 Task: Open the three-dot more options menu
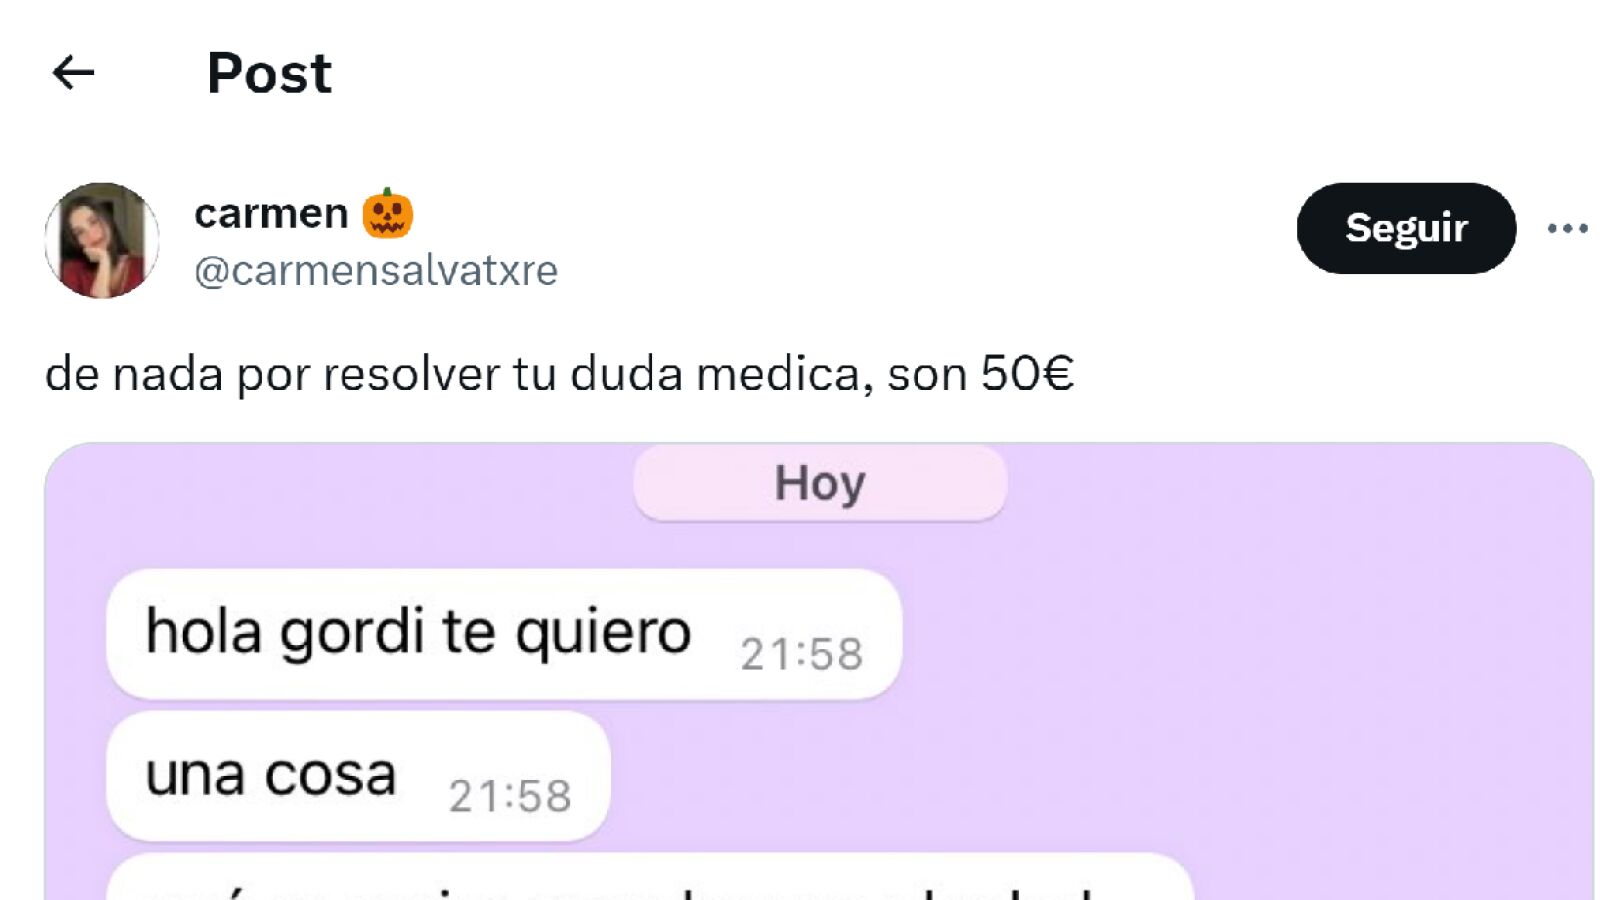(1567, 228)
